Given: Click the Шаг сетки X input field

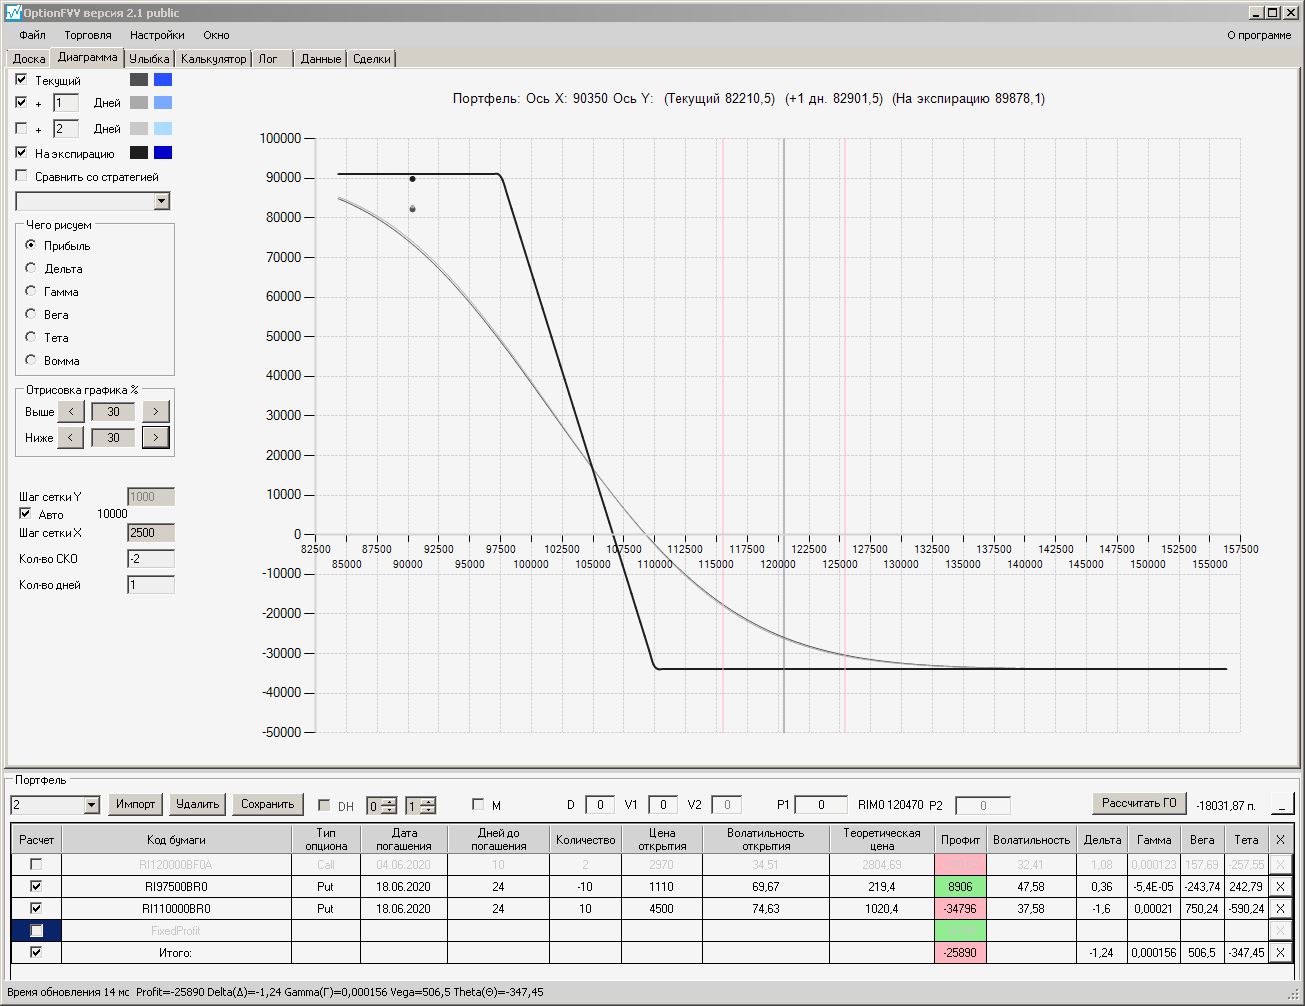Looking at the screenshot, I should click(x=151, y=533).
